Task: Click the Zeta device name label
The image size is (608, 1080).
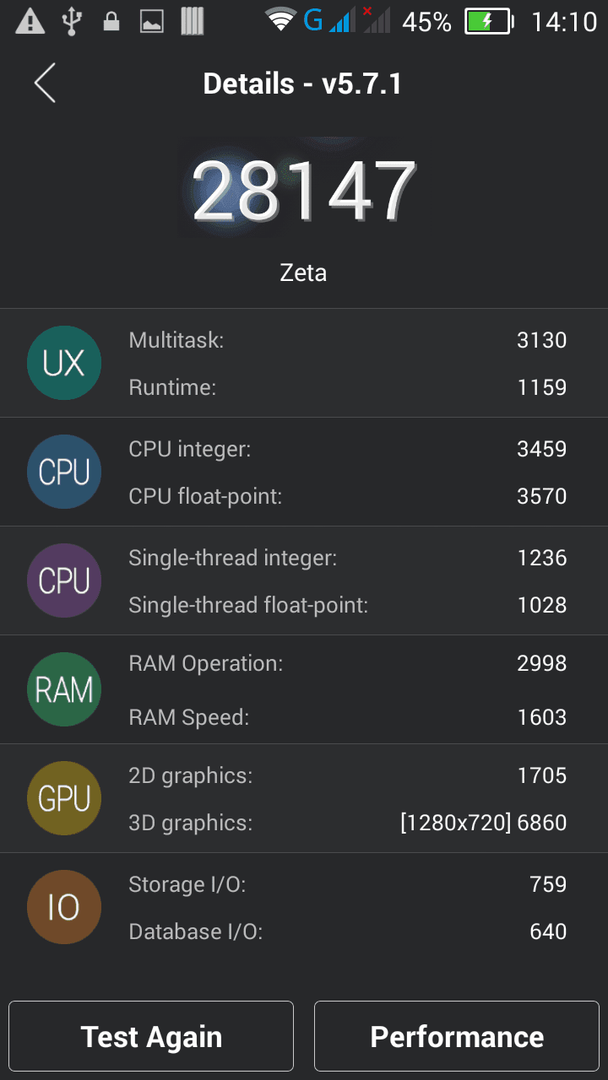Action: [304, 273]
